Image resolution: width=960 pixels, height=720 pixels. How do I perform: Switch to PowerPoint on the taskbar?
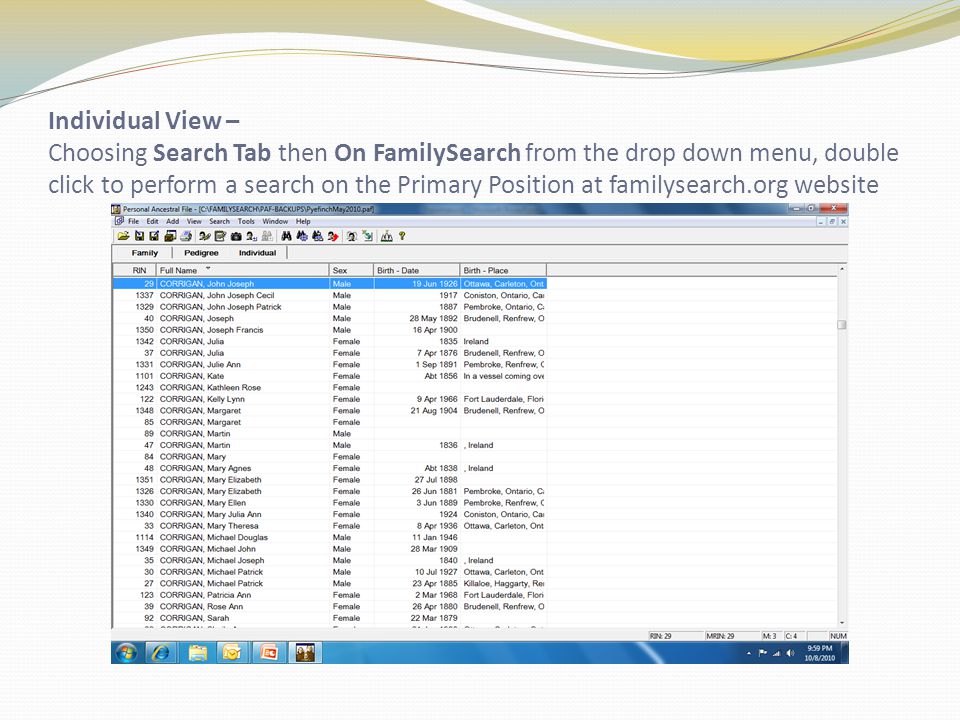[269, 653]
